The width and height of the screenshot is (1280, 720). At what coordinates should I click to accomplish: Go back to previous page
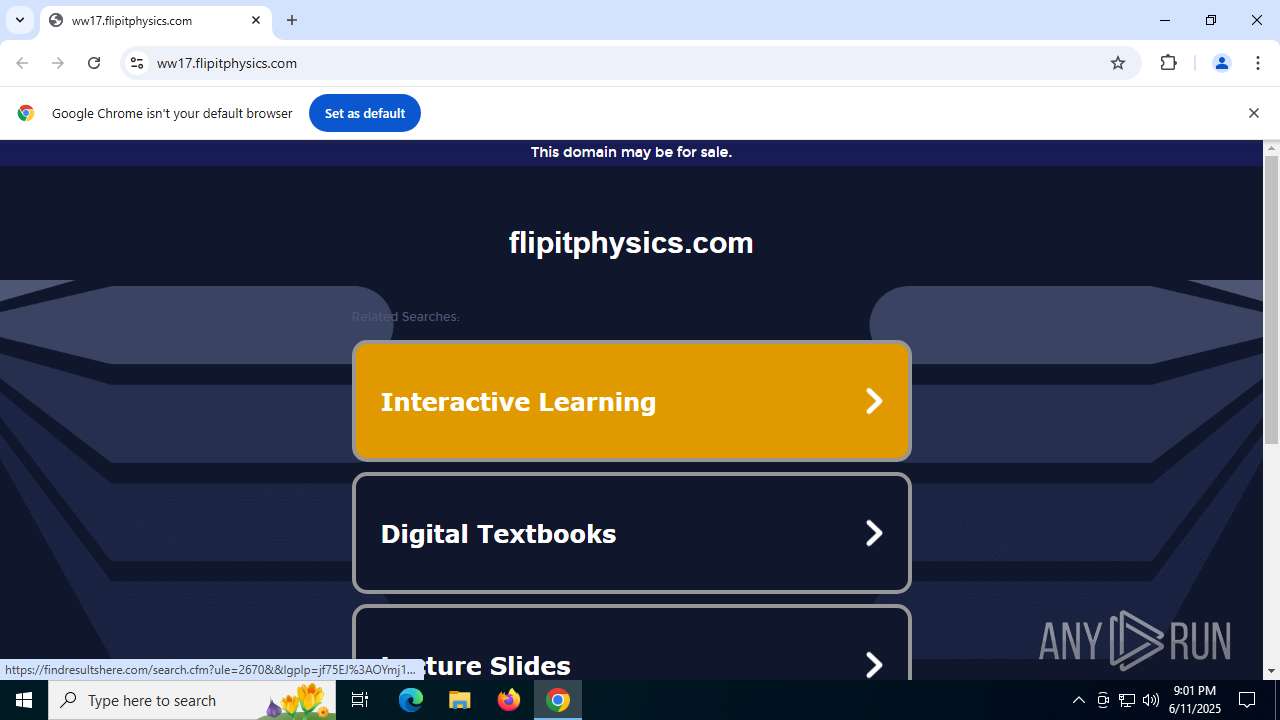22,63
